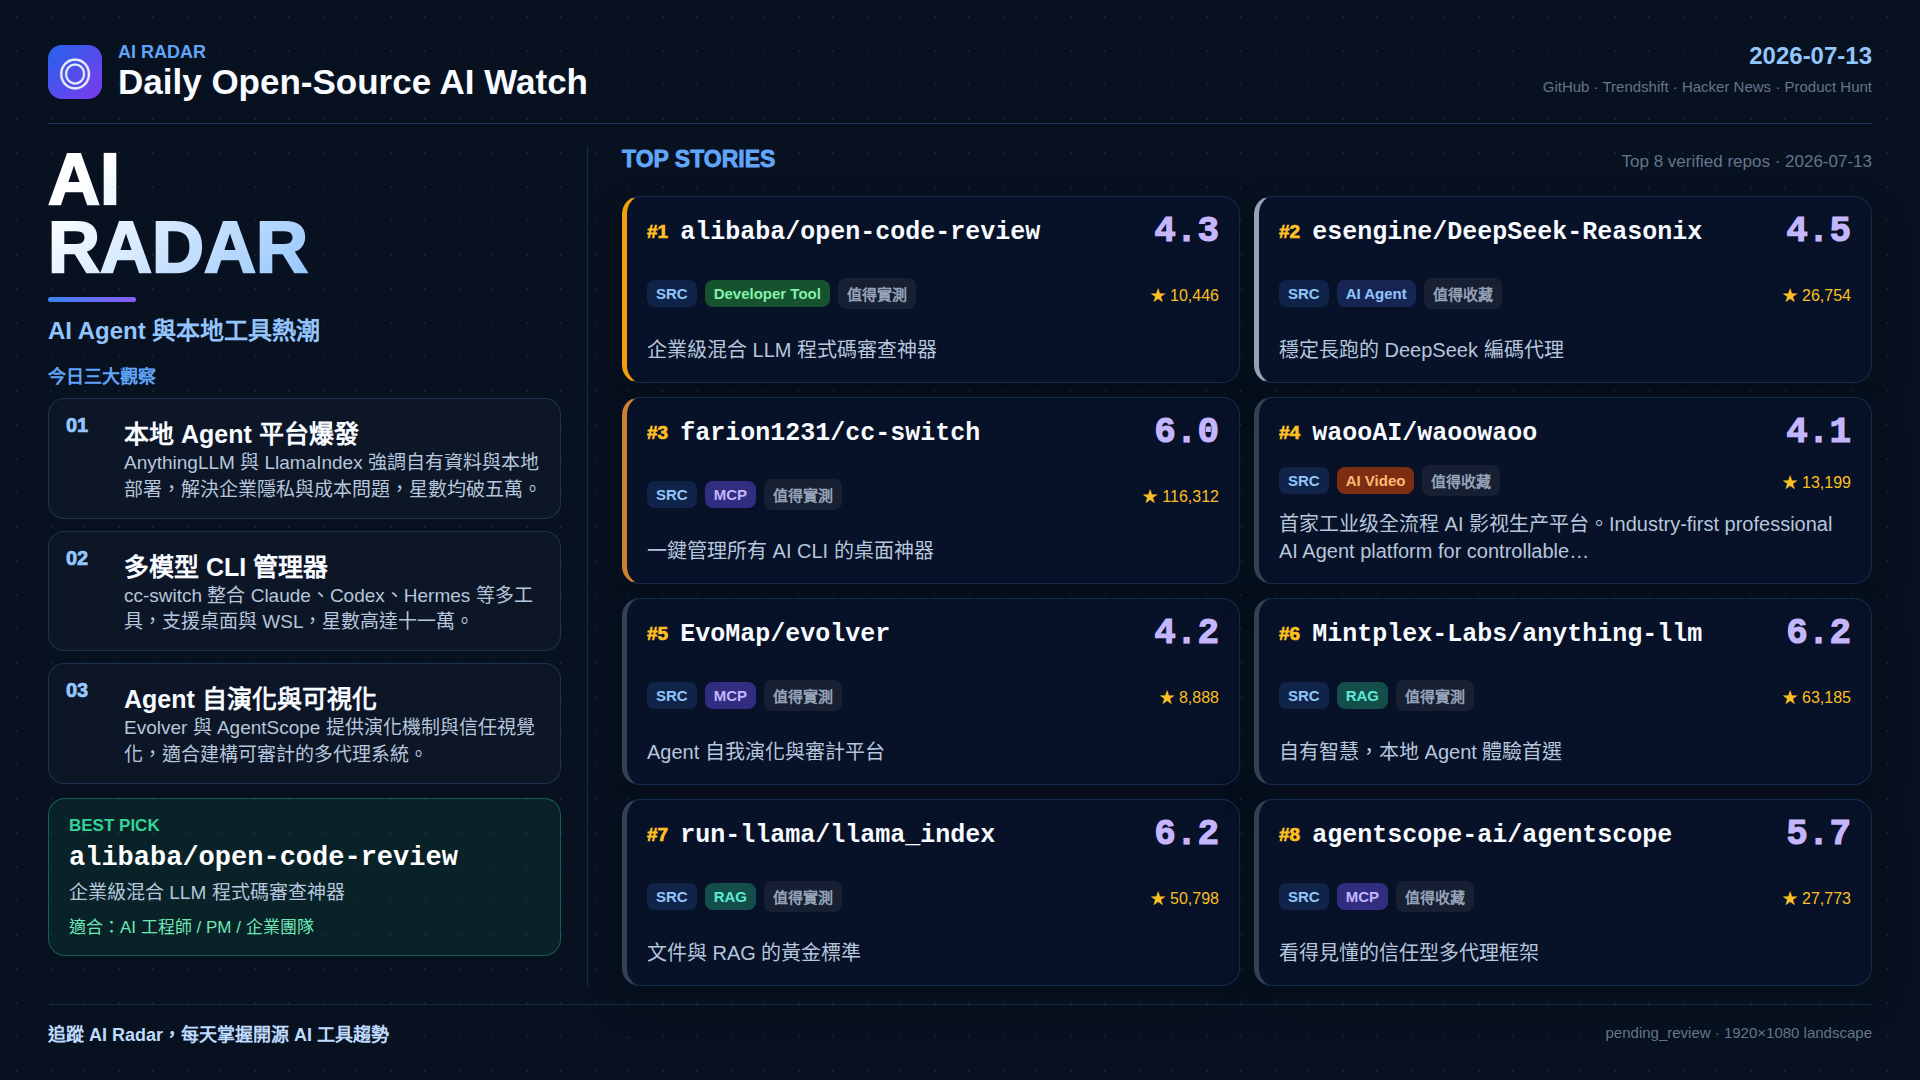1920x1080 pixels.
Task: Click the SRC tag on open-code-review card
Action: click(x=672, y=294)
